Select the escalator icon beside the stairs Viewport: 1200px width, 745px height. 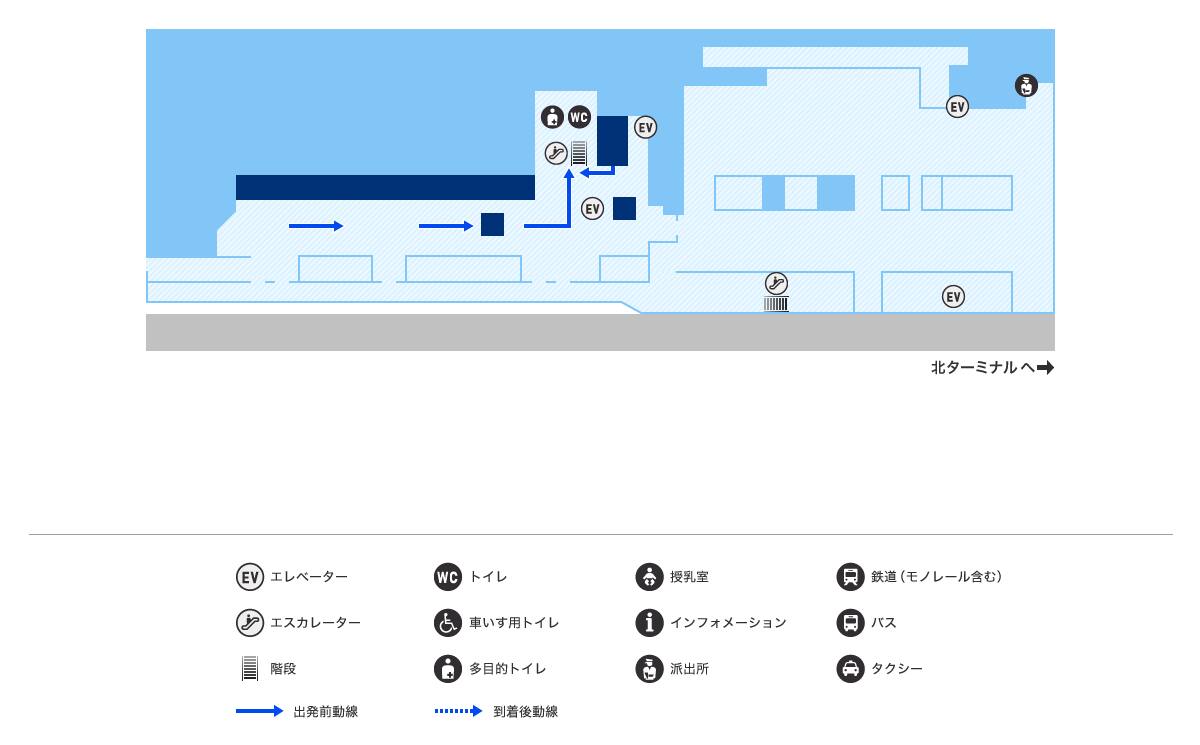point(556,152)
